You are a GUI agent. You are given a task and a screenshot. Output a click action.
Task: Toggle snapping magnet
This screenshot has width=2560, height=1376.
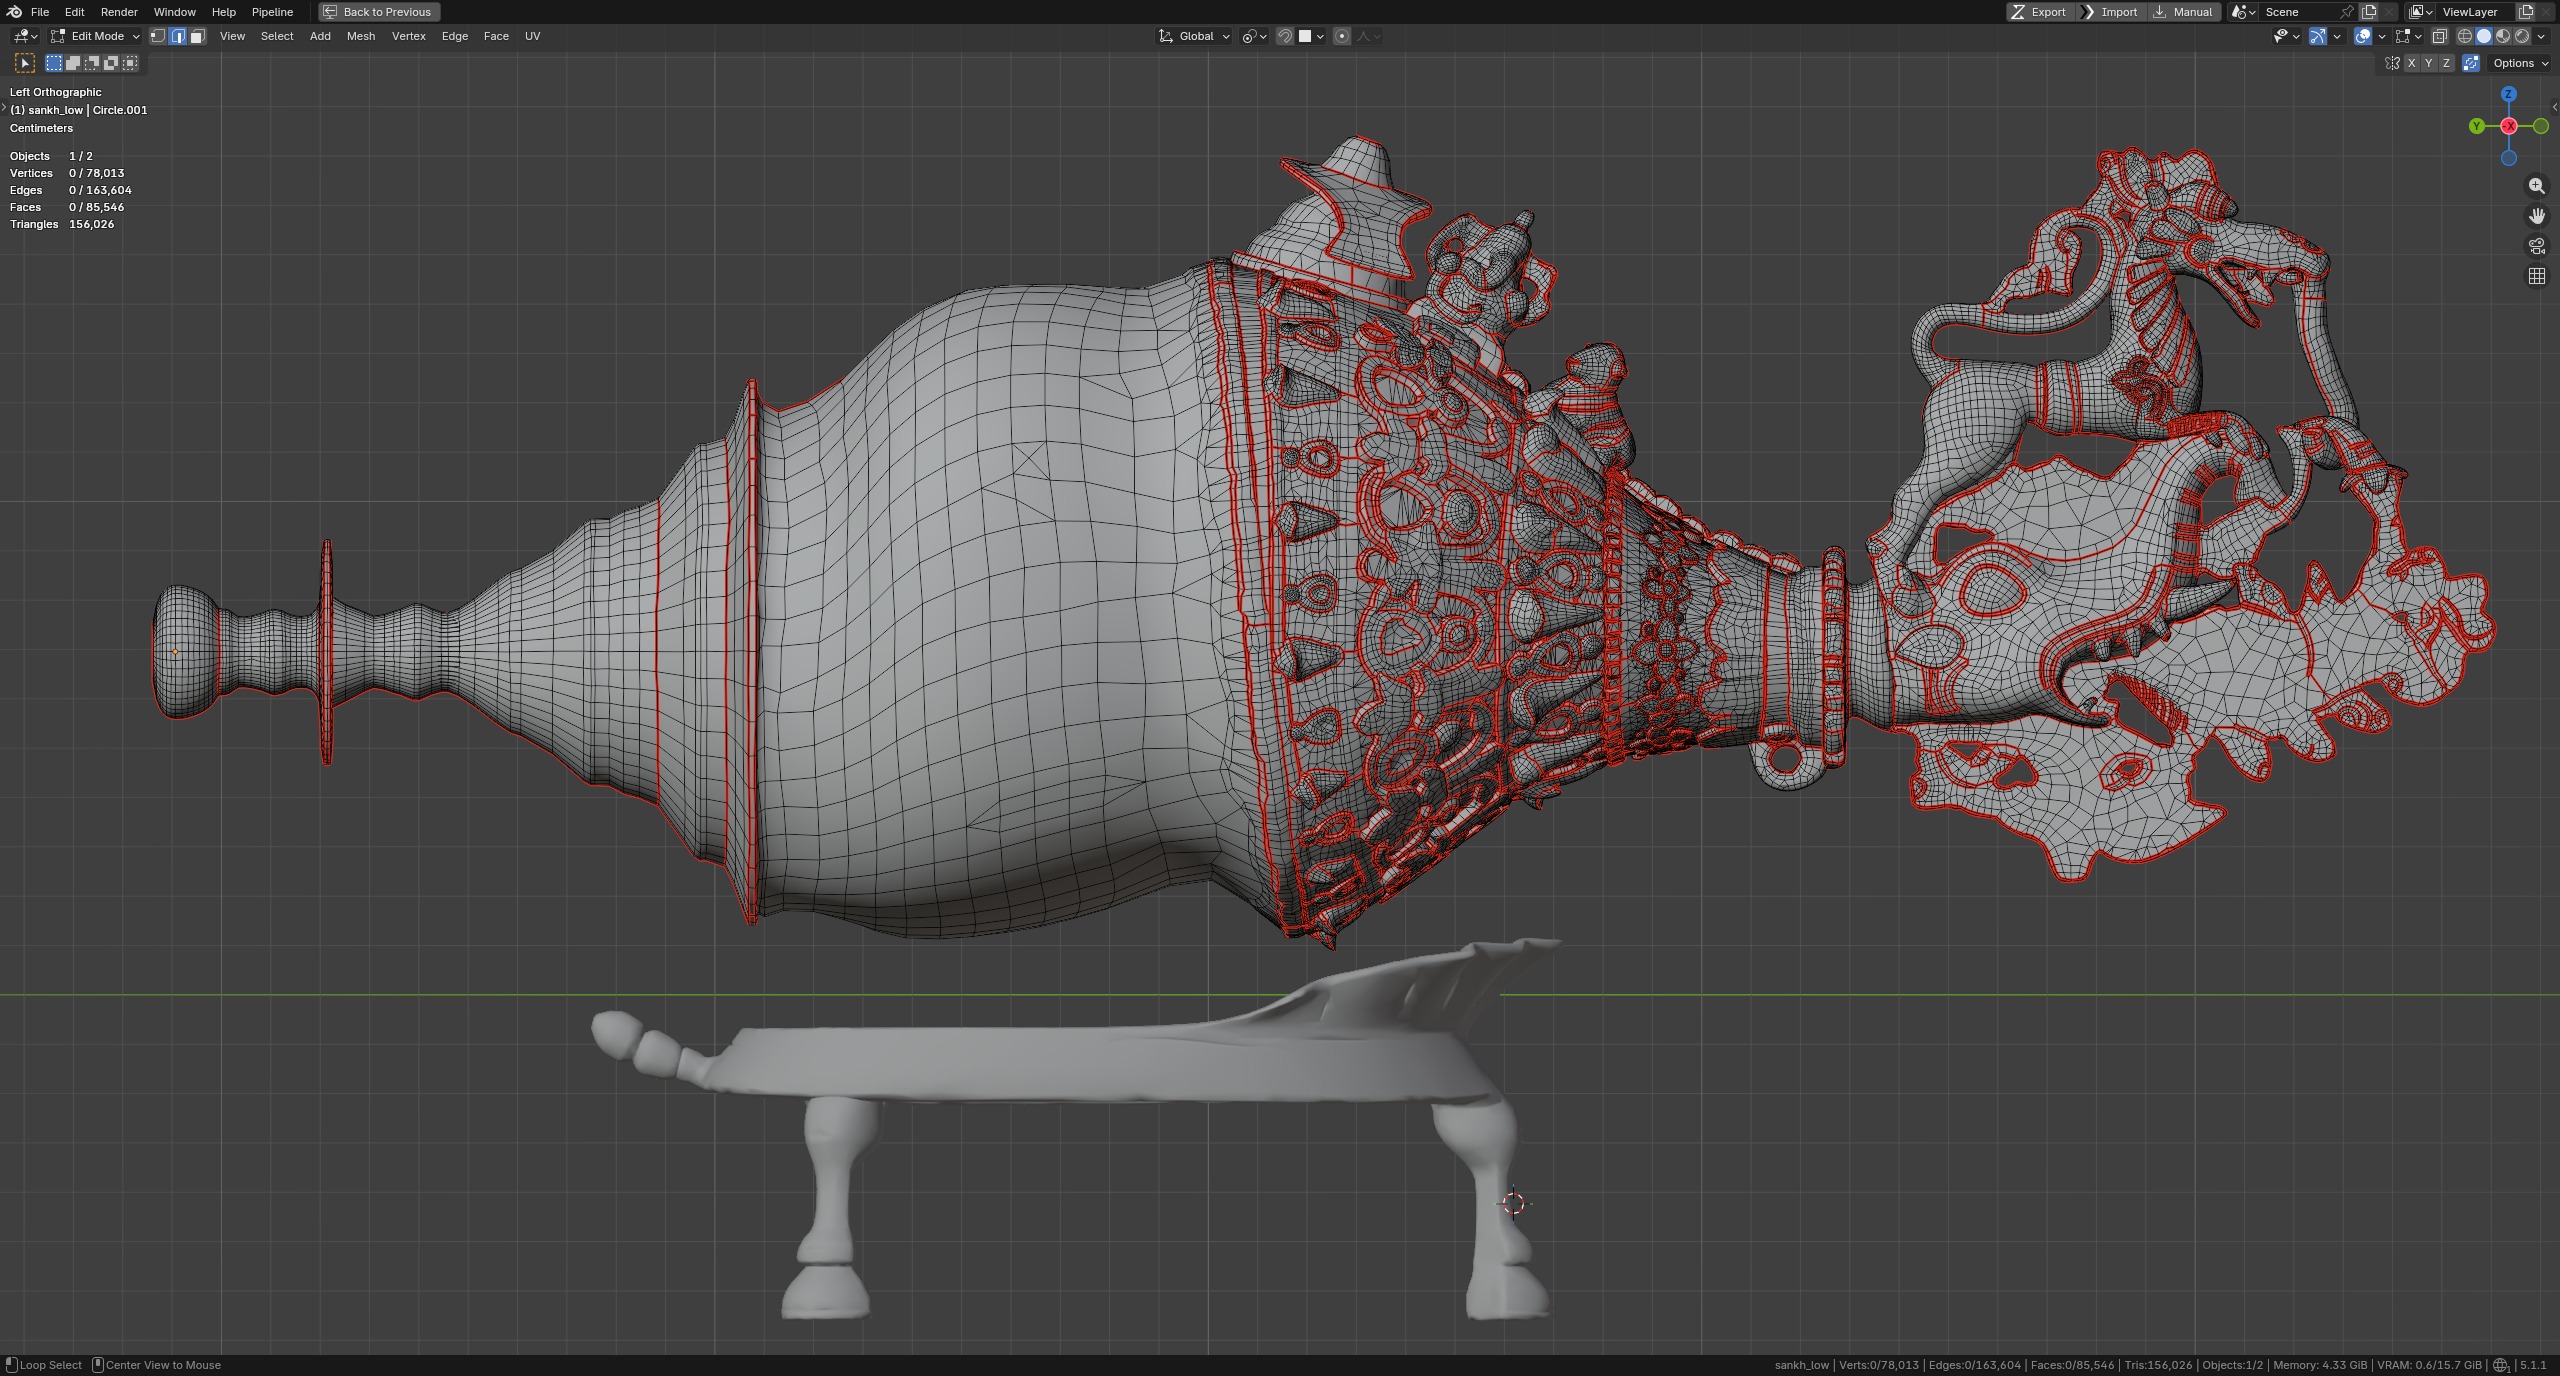[1285, 36]
